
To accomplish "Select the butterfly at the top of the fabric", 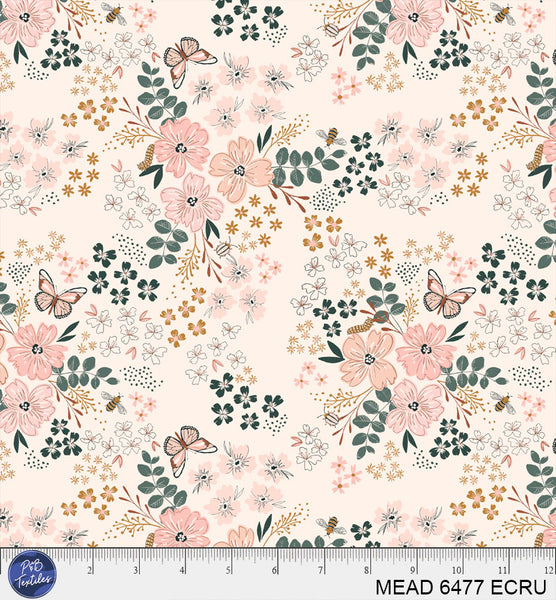I will [190, 61].
